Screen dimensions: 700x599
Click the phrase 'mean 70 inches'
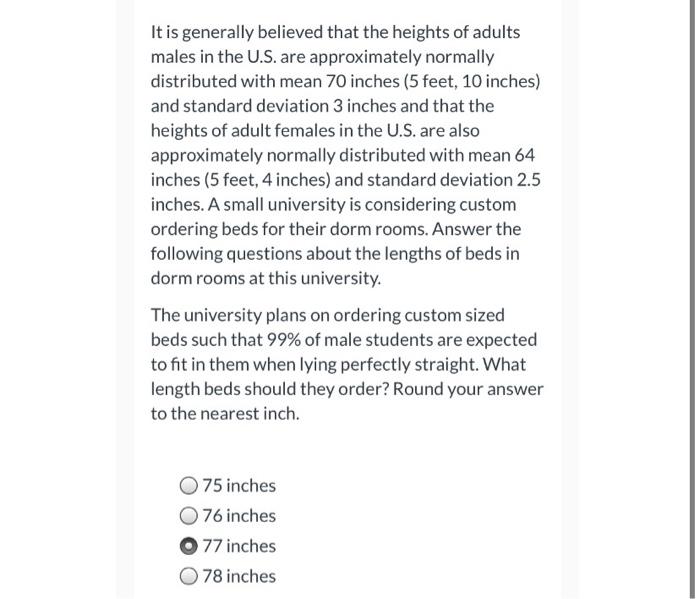pyautogui.click(x=339, y=82)
